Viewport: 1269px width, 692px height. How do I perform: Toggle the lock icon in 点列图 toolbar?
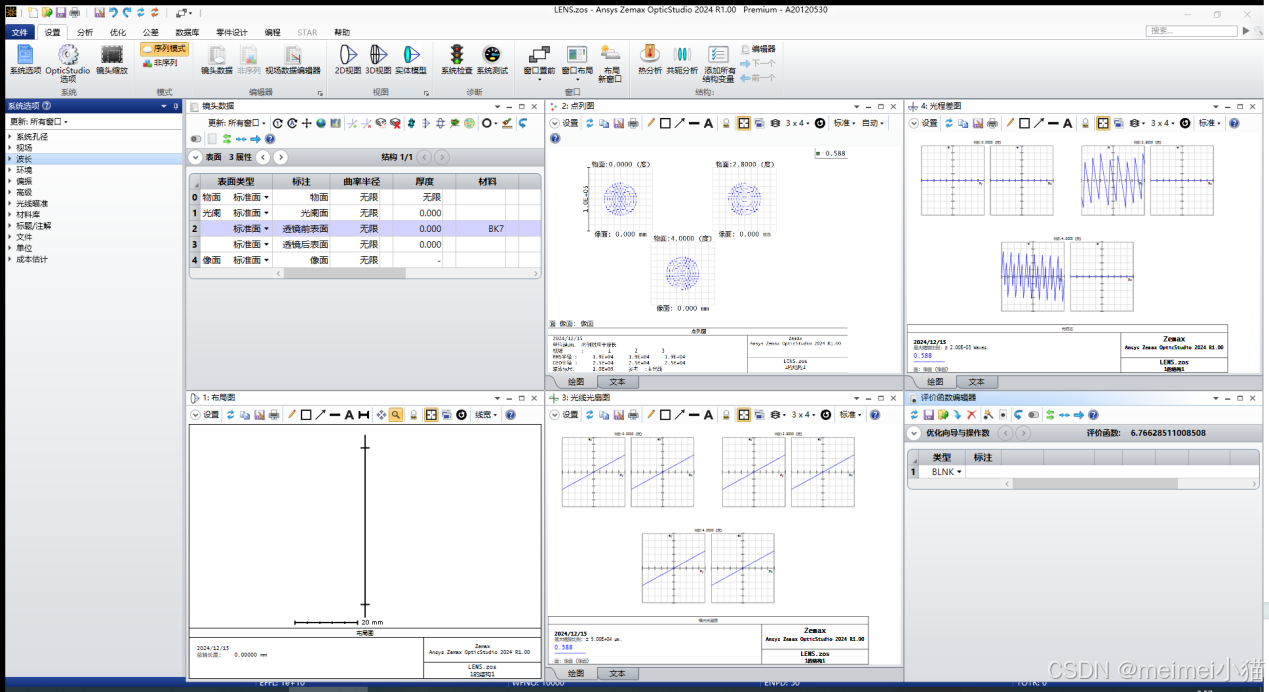click(727, 123)
